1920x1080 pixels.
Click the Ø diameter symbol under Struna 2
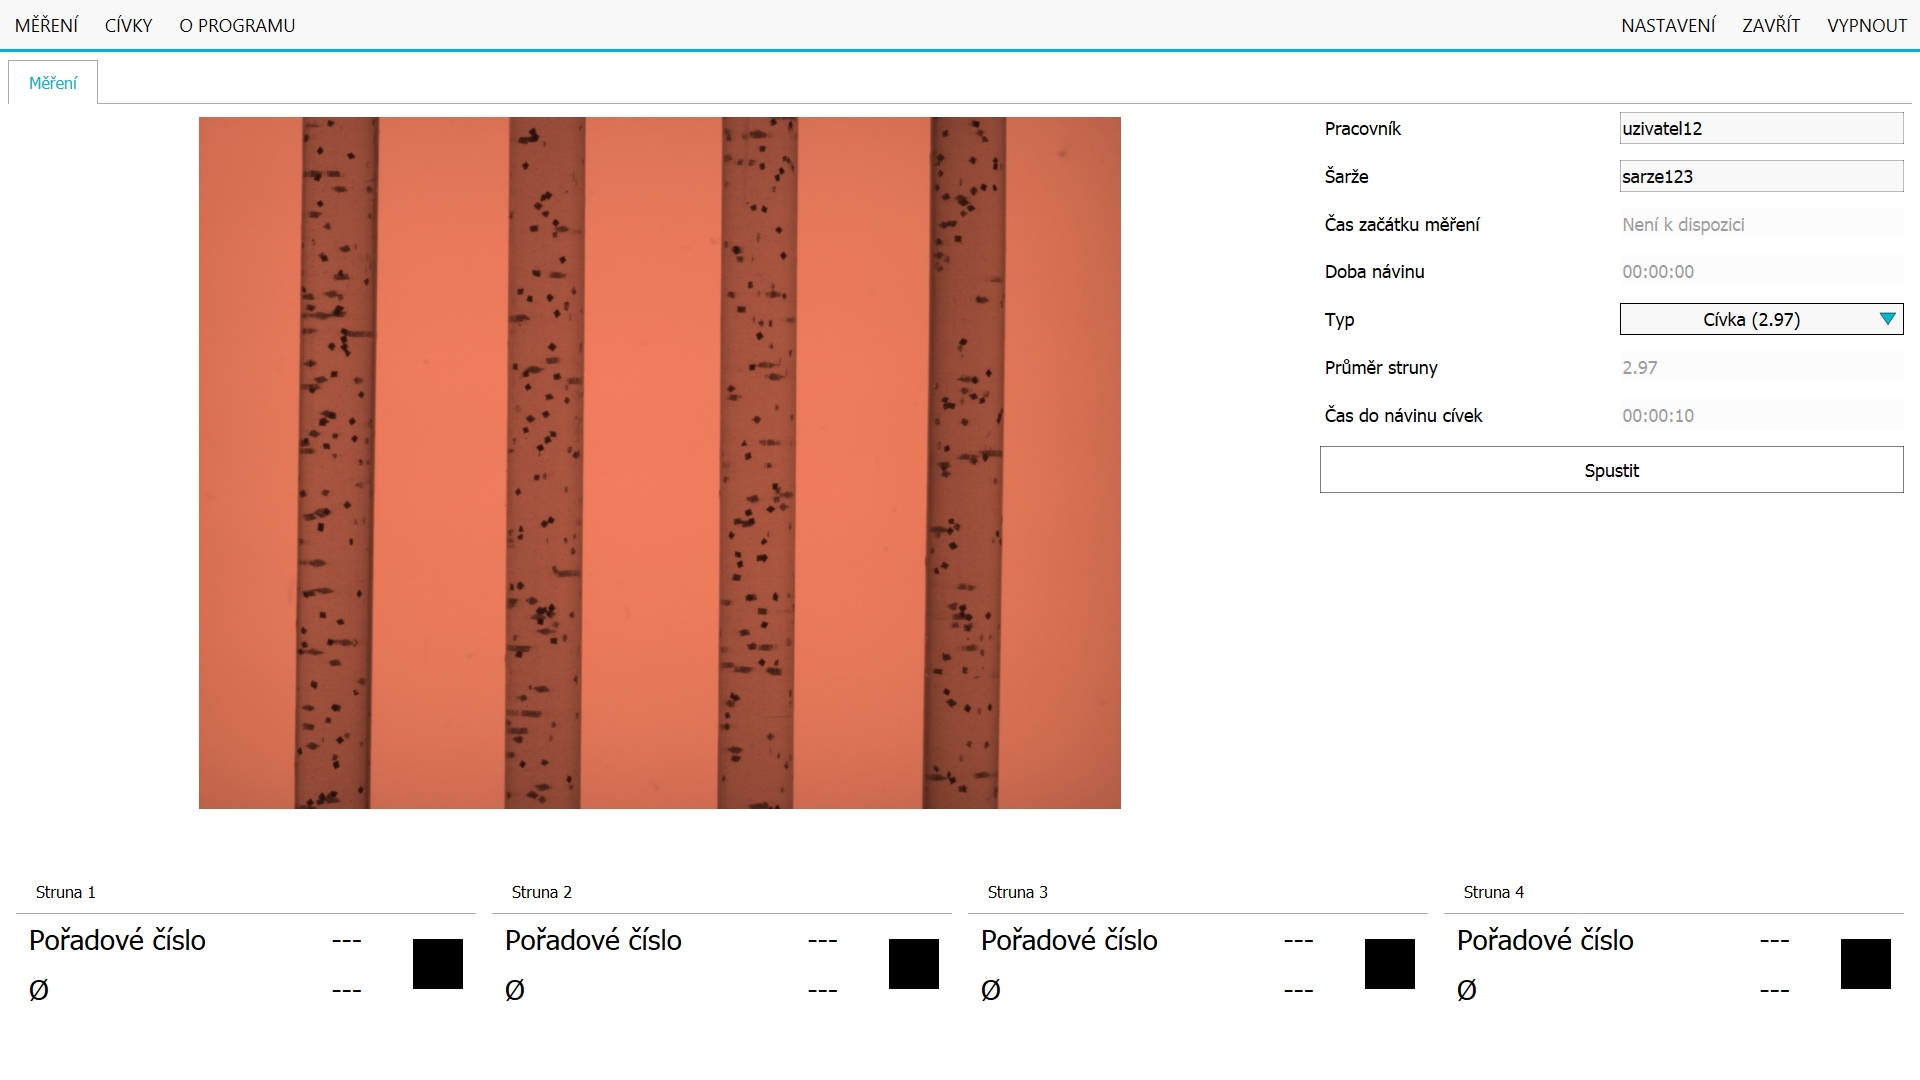(x=515, y=990)
